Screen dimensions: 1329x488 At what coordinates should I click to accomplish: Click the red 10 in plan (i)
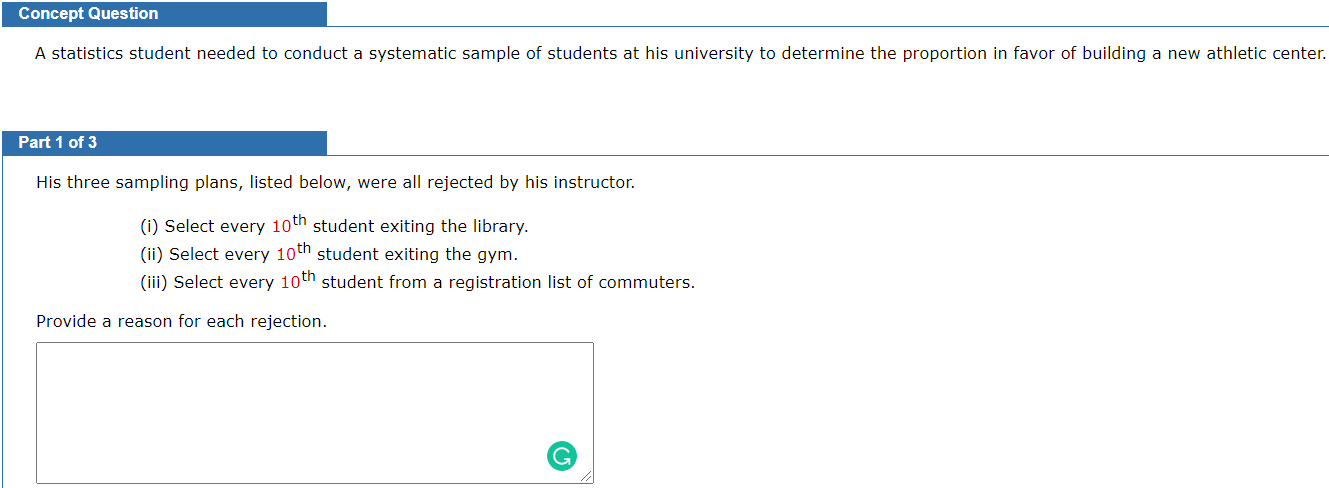280,227
